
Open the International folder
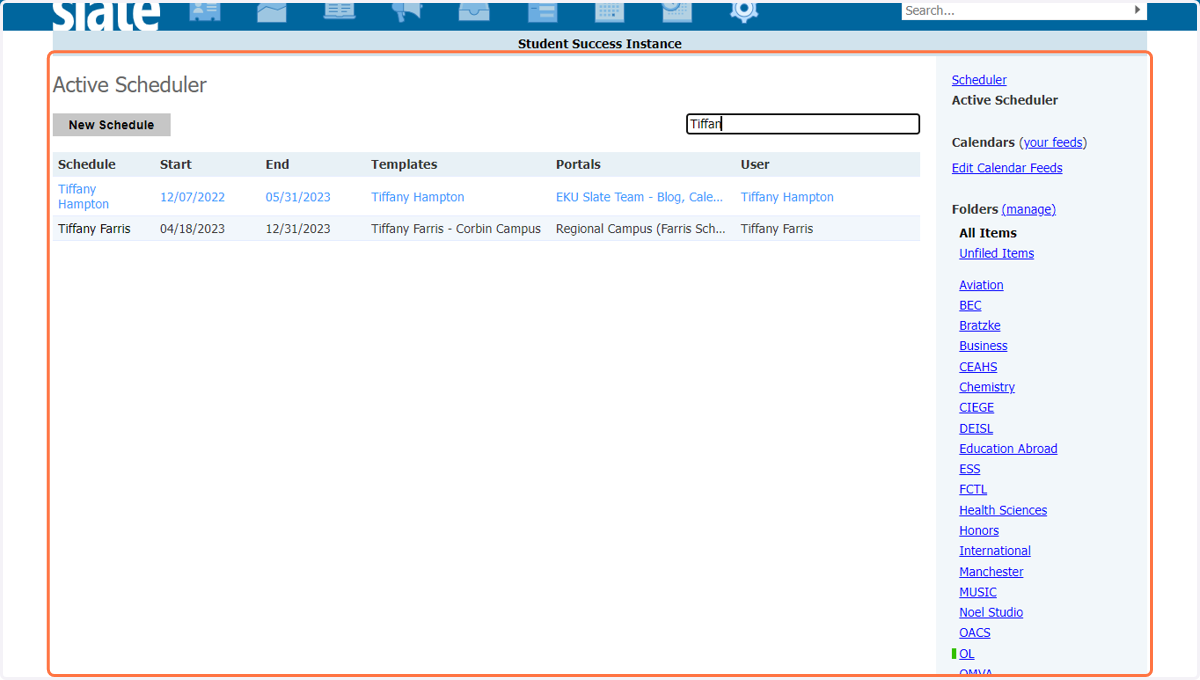[995, 551]
